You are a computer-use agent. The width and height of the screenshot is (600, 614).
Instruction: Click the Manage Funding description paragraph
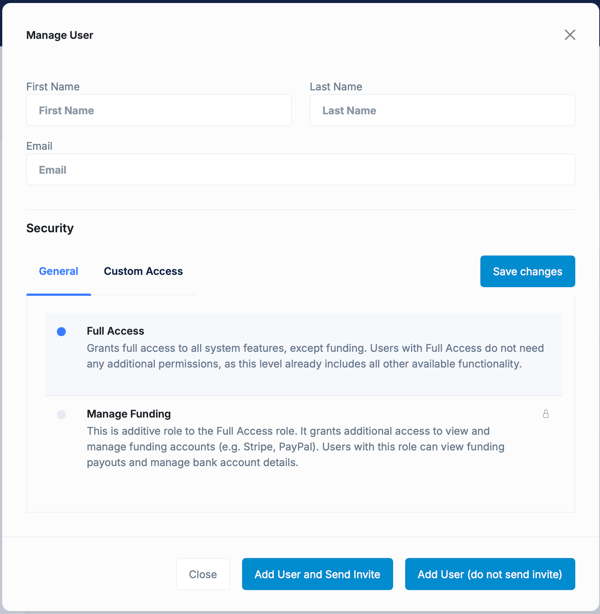(296, 447)
